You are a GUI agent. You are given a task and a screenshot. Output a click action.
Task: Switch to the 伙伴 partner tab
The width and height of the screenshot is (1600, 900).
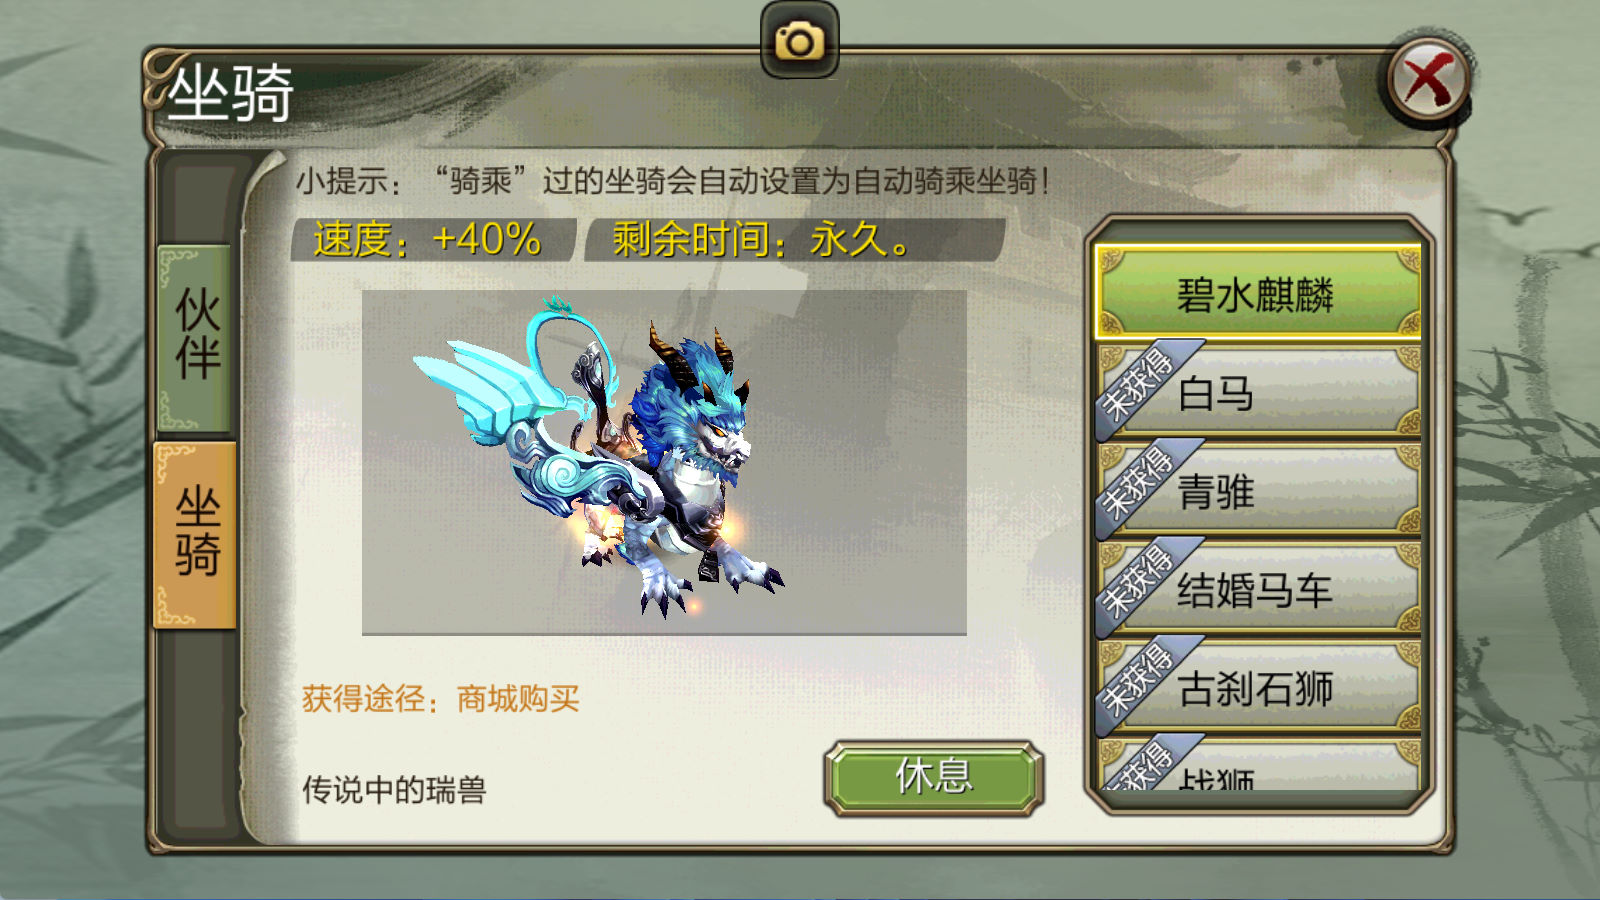(195, 337)
